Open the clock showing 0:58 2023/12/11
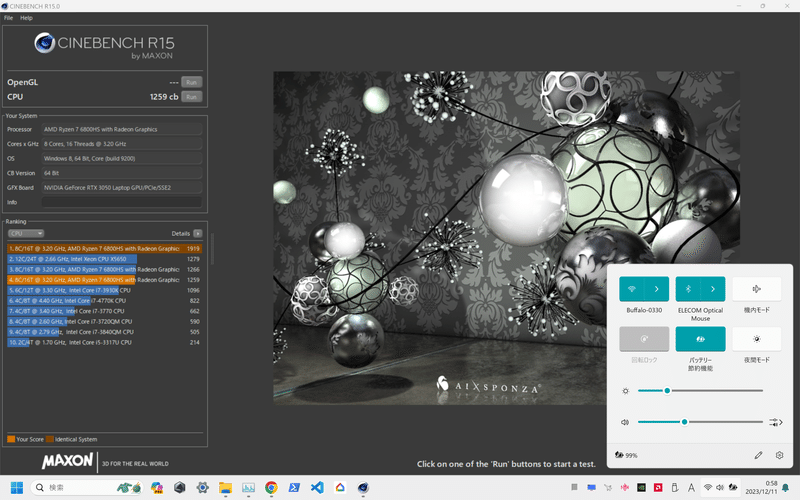The image size is (800, 500). pos(761,488)
